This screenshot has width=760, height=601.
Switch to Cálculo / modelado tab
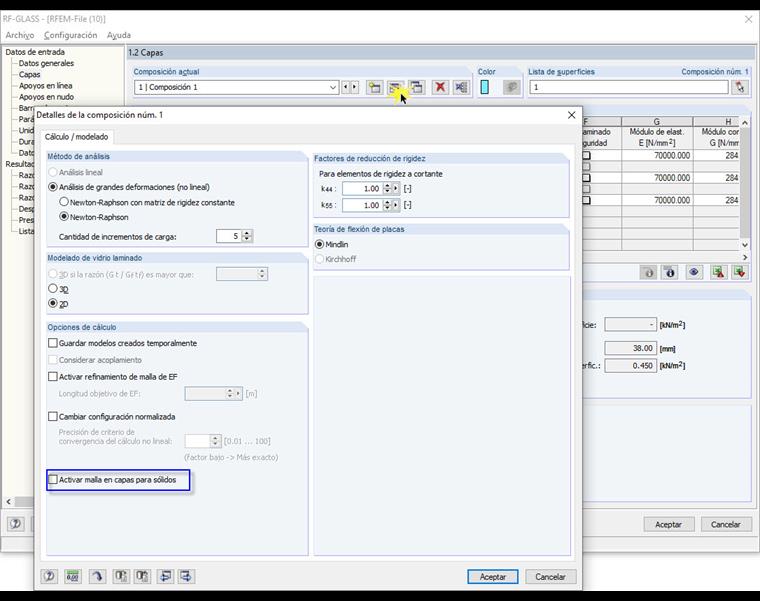point(76,137)
